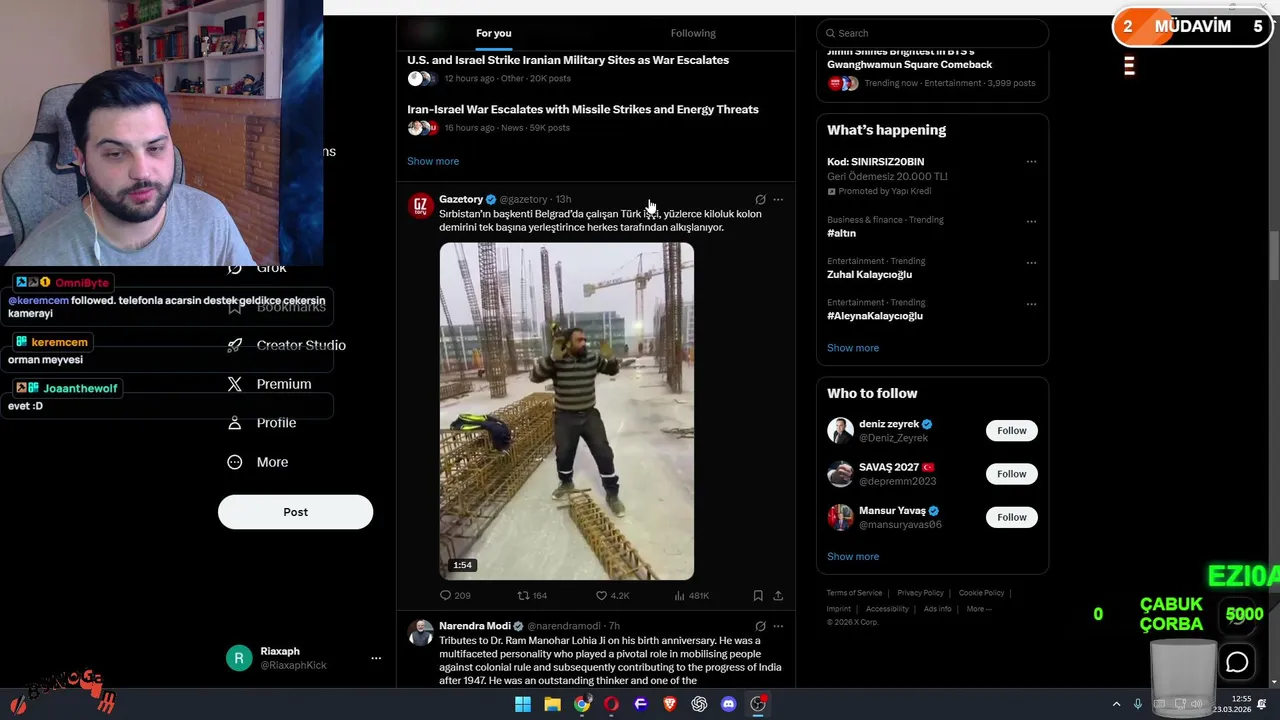Viewport: 1280px width, 720px height.
Task: Open ChatGPT app from the taskbar
Action: 699,704
